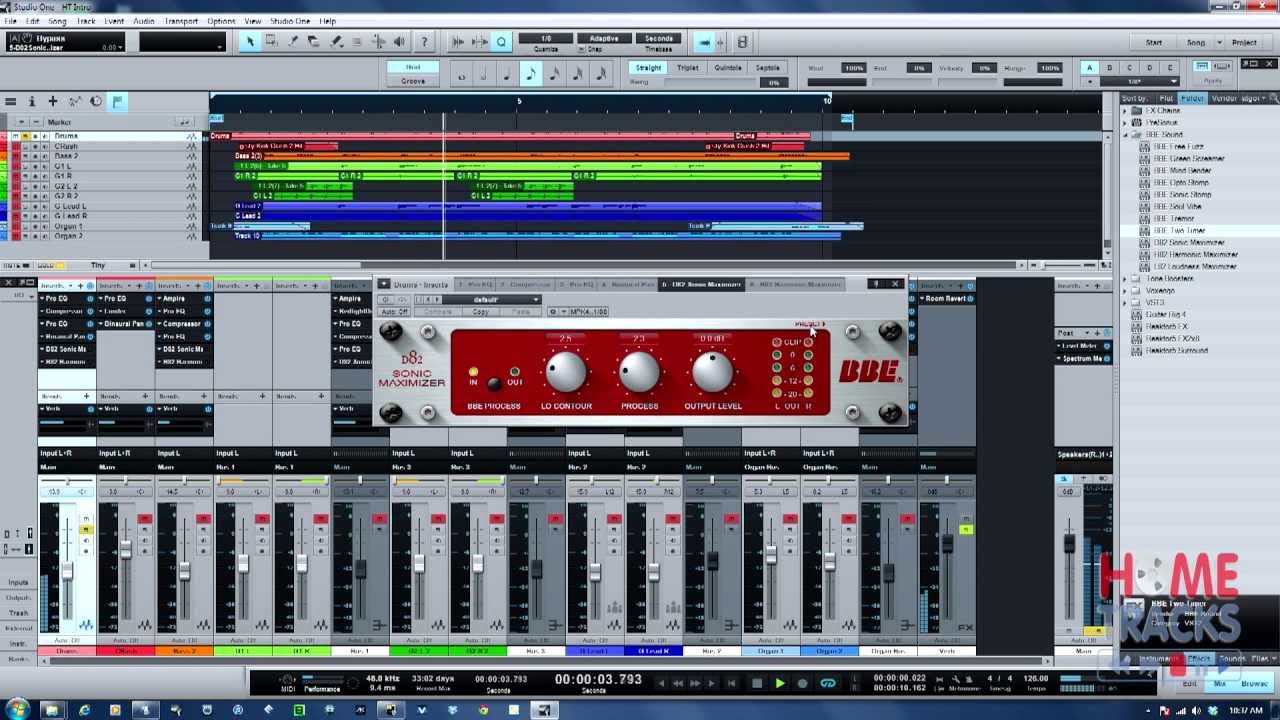Select the Eraser tool

tap(314, 42)
